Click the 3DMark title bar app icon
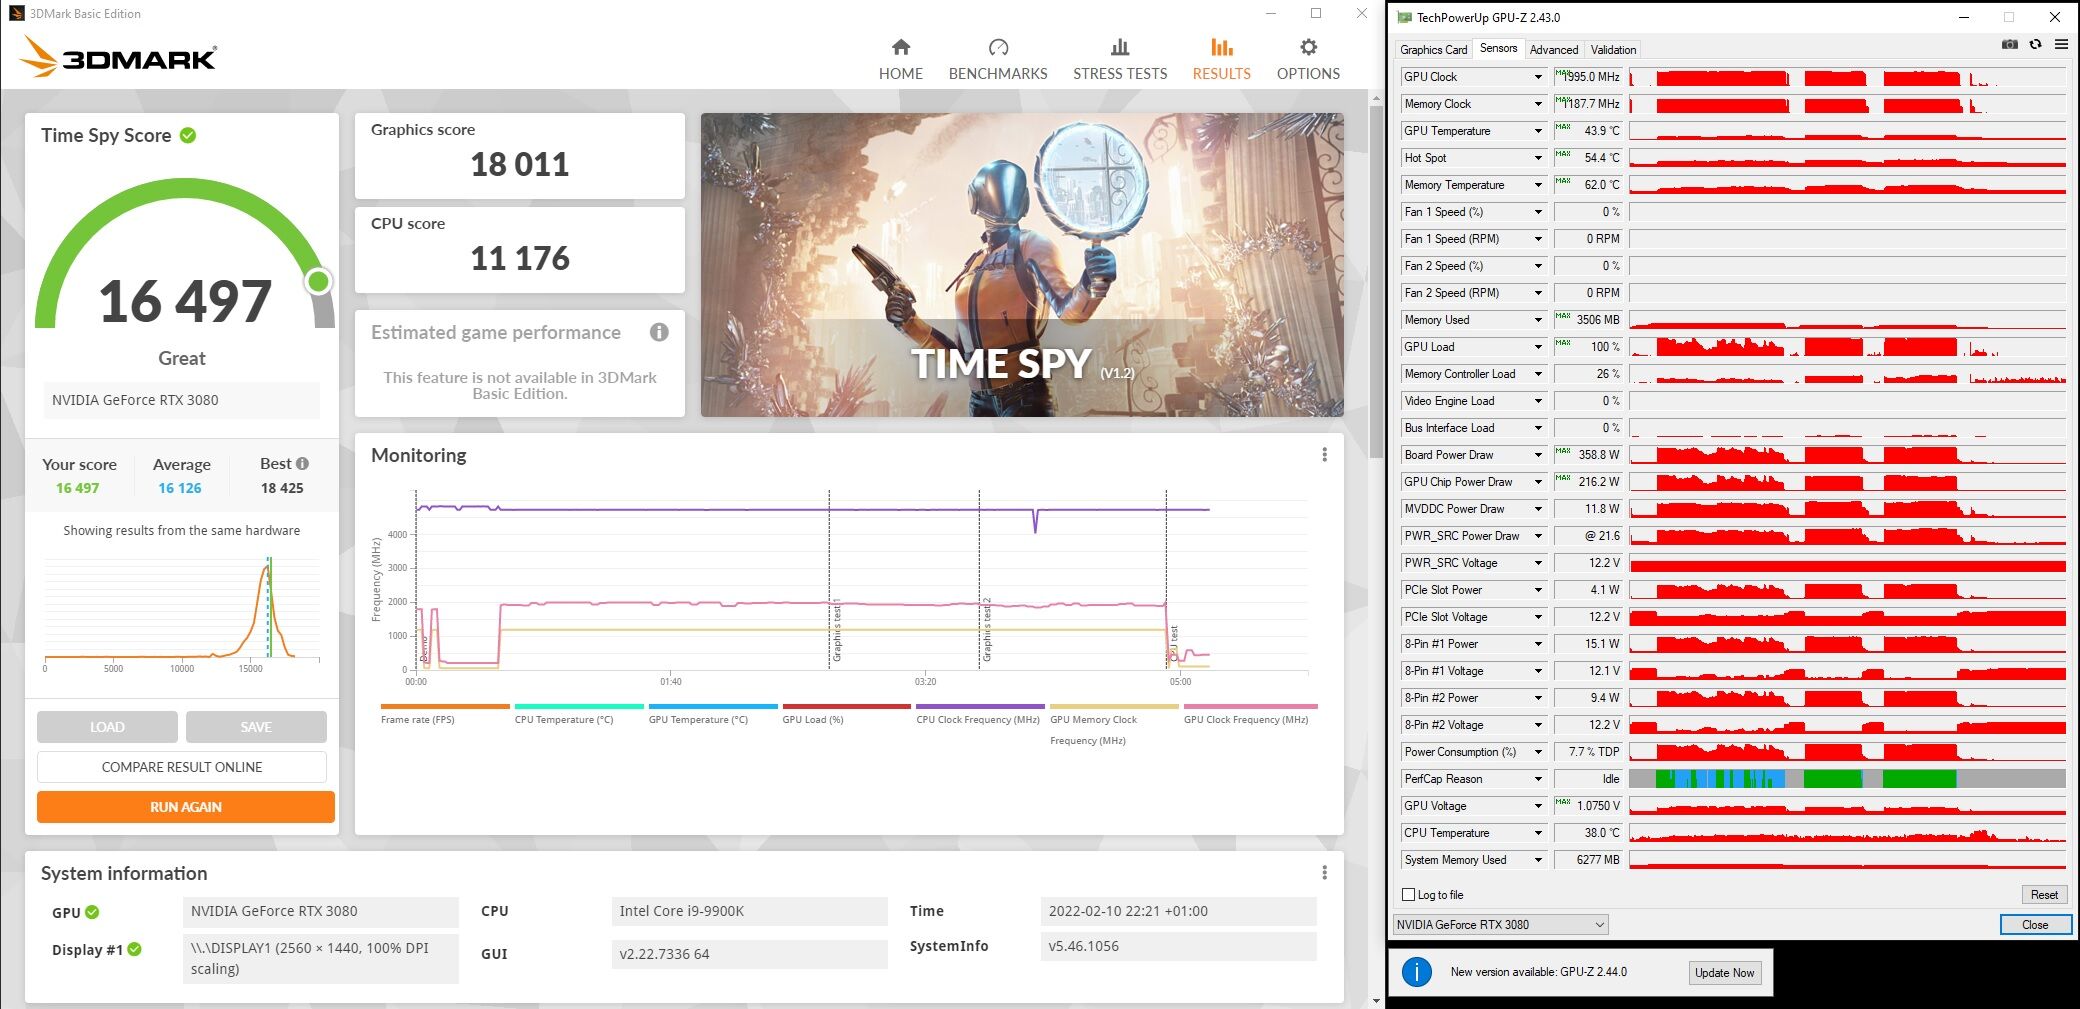This screenshot has height=1009, width=2080. click(x=16, y=13)
